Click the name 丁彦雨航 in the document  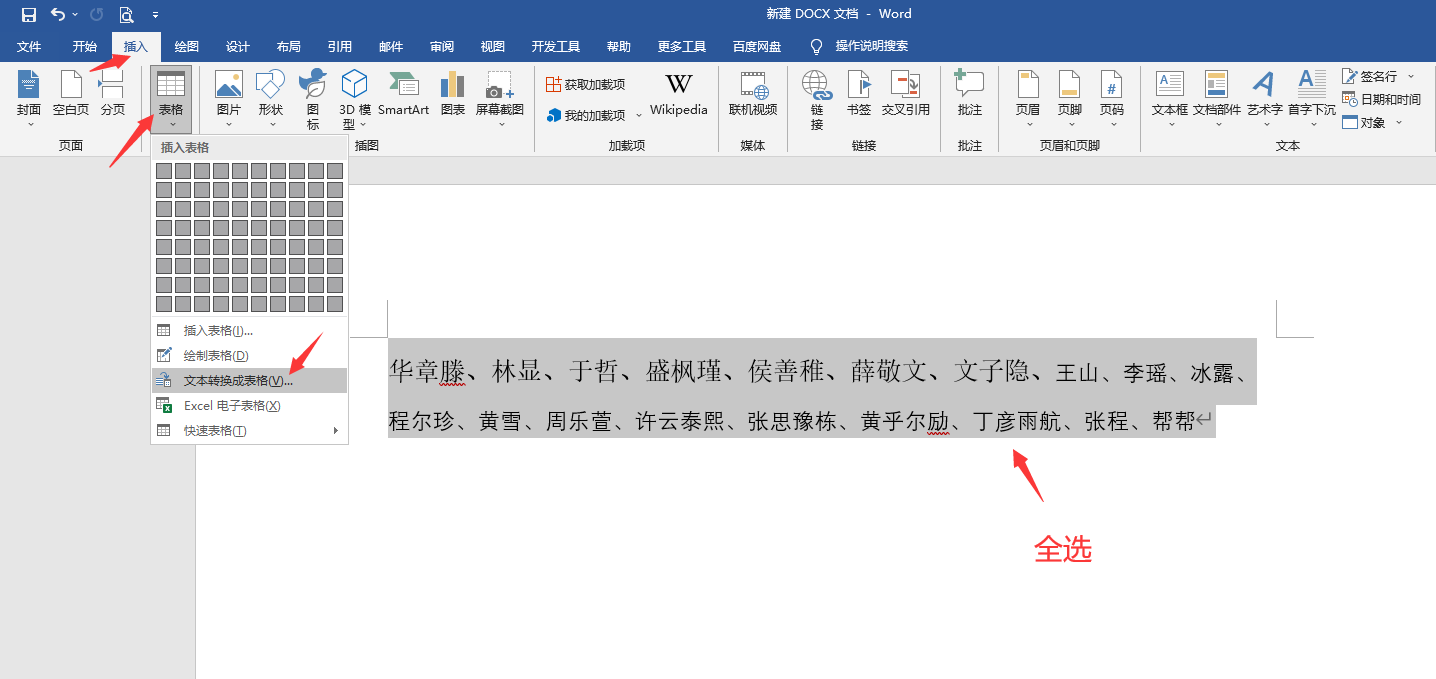coord(1017,422)
